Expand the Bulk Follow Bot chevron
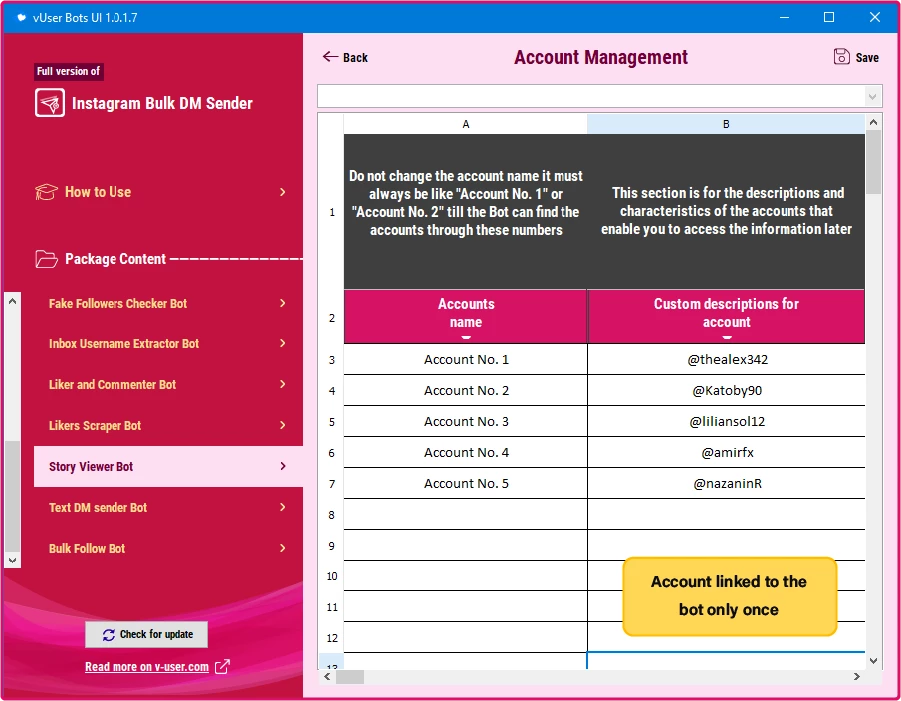 (283, 548)
